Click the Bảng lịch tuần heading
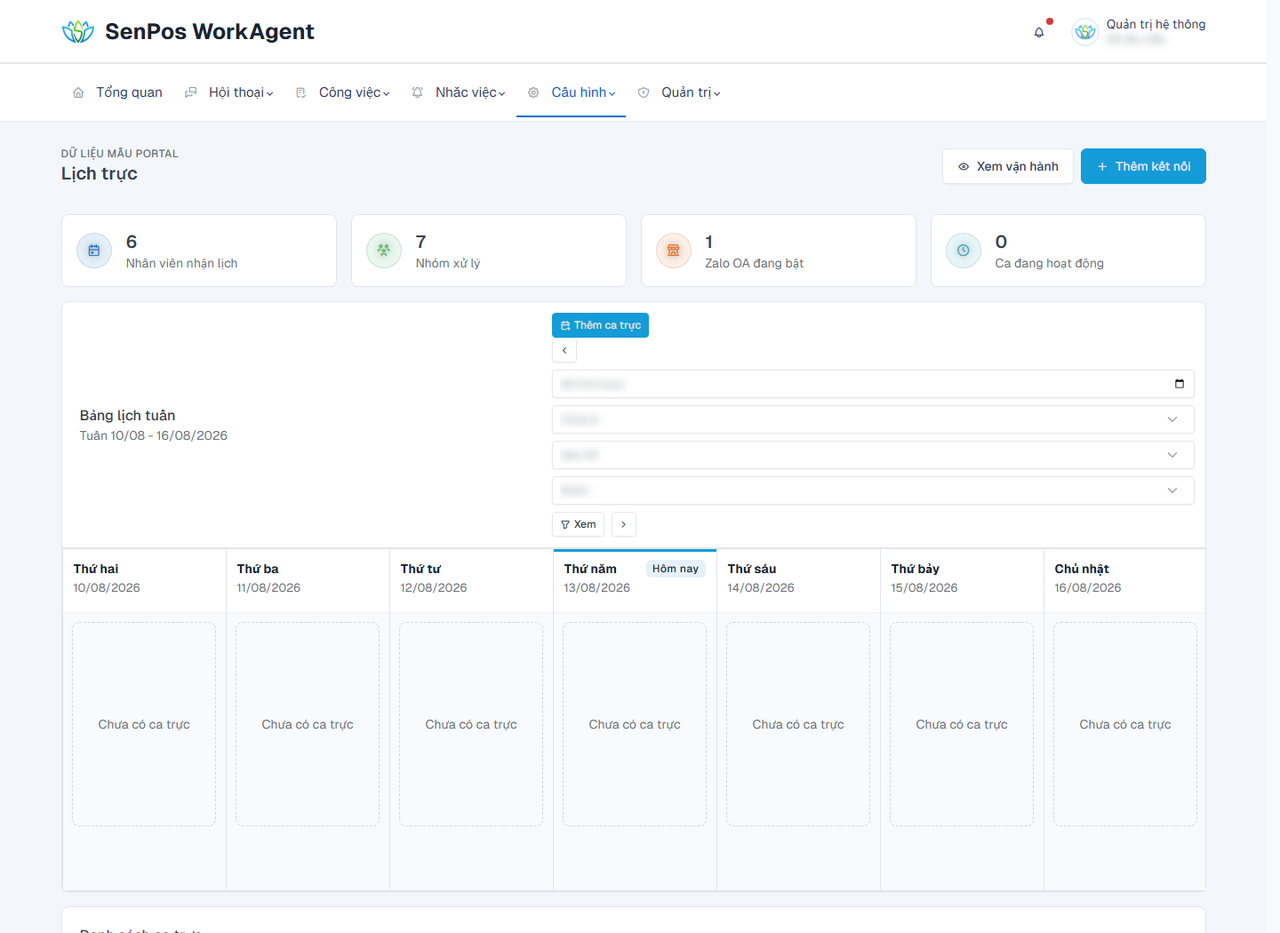The image size is (1280, 933). 128,415
